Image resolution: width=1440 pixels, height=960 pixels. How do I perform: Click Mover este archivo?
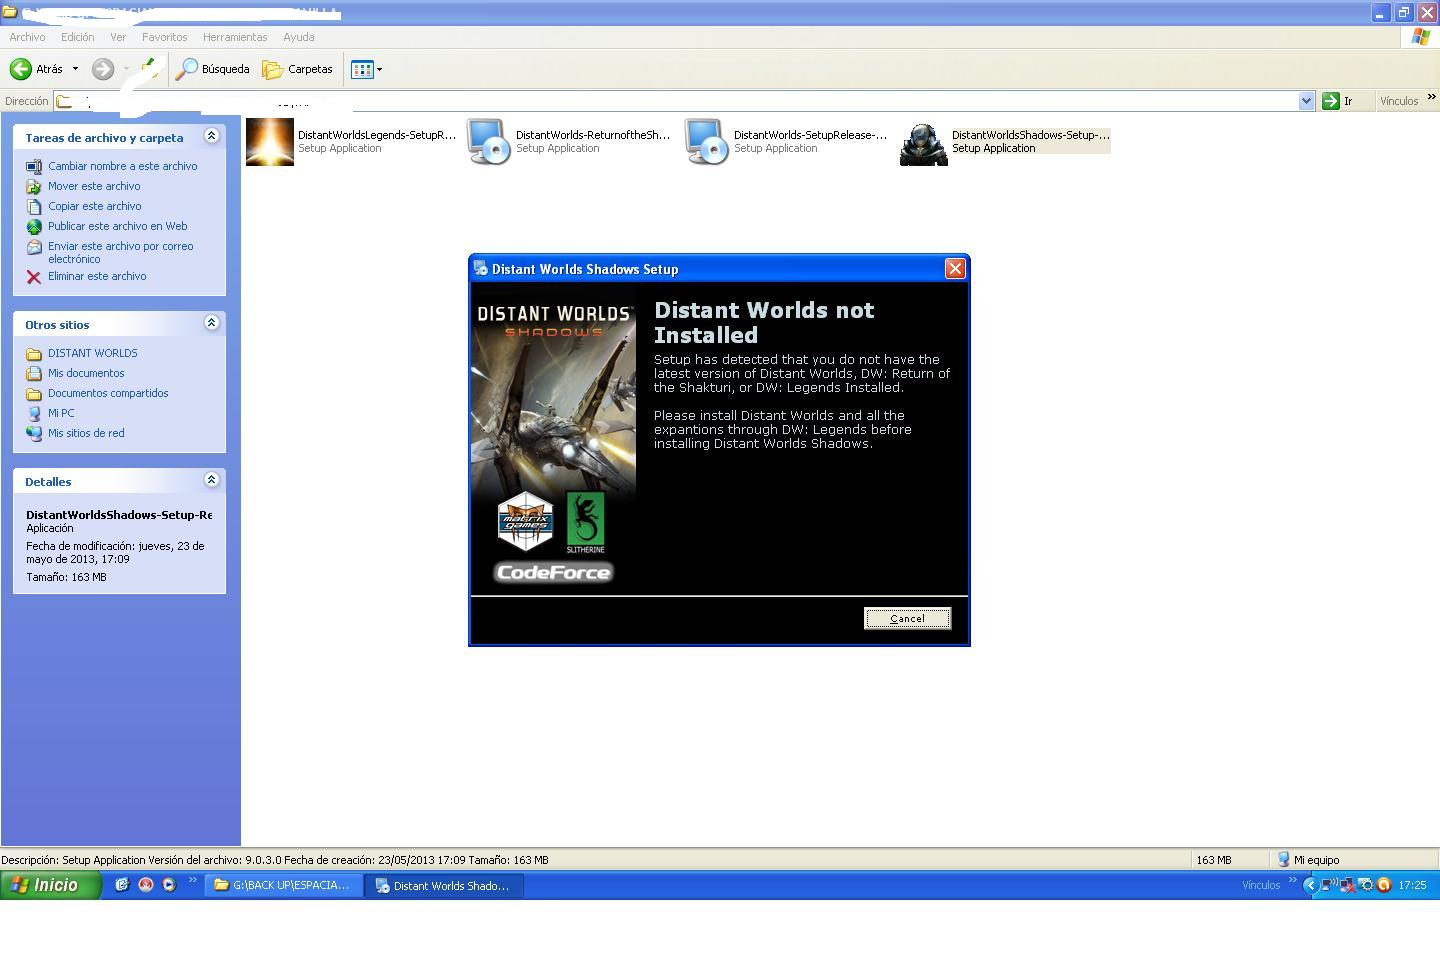(94, 186)
